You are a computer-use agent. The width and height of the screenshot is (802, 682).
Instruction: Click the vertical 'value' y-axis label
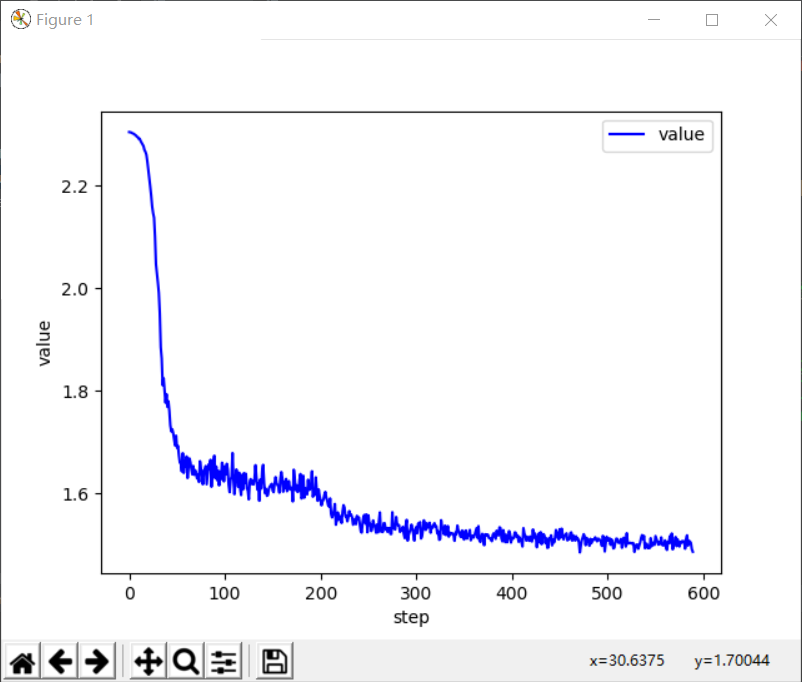44,343
